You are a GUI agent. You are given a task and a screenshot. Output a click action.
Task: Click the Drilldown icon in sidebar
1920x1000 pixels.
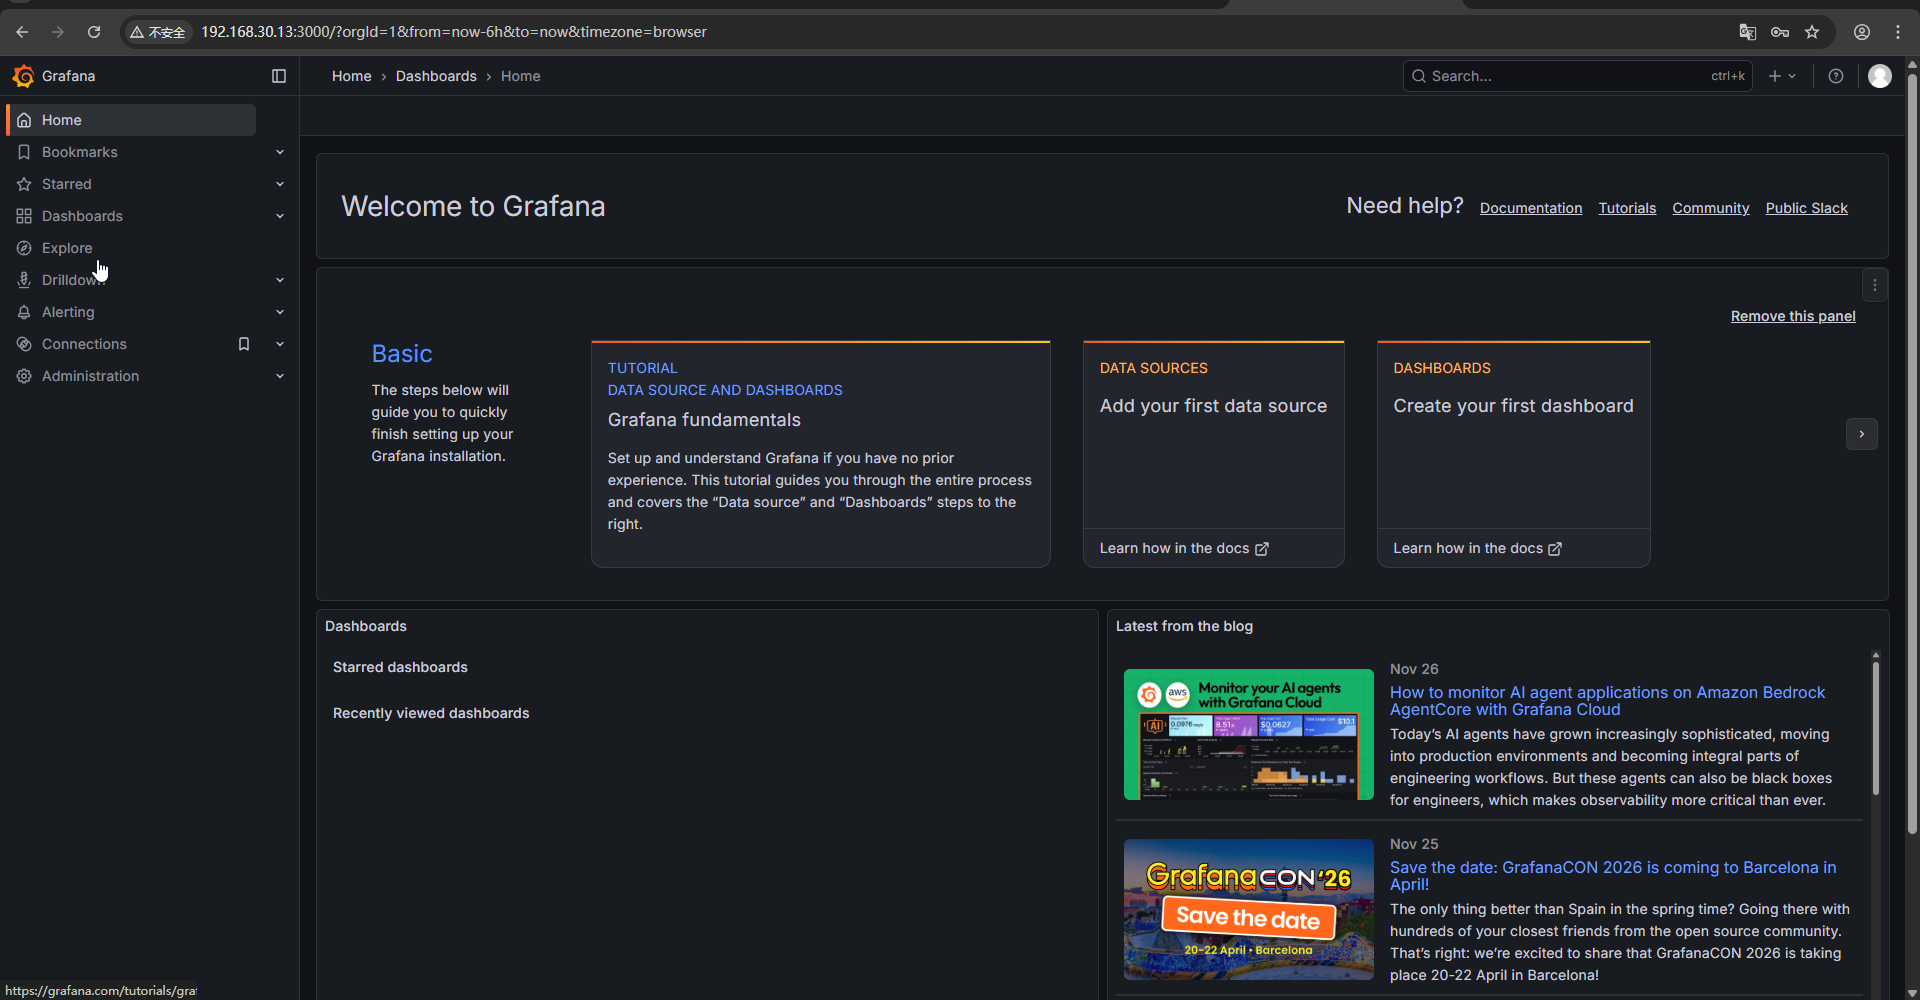24,280
